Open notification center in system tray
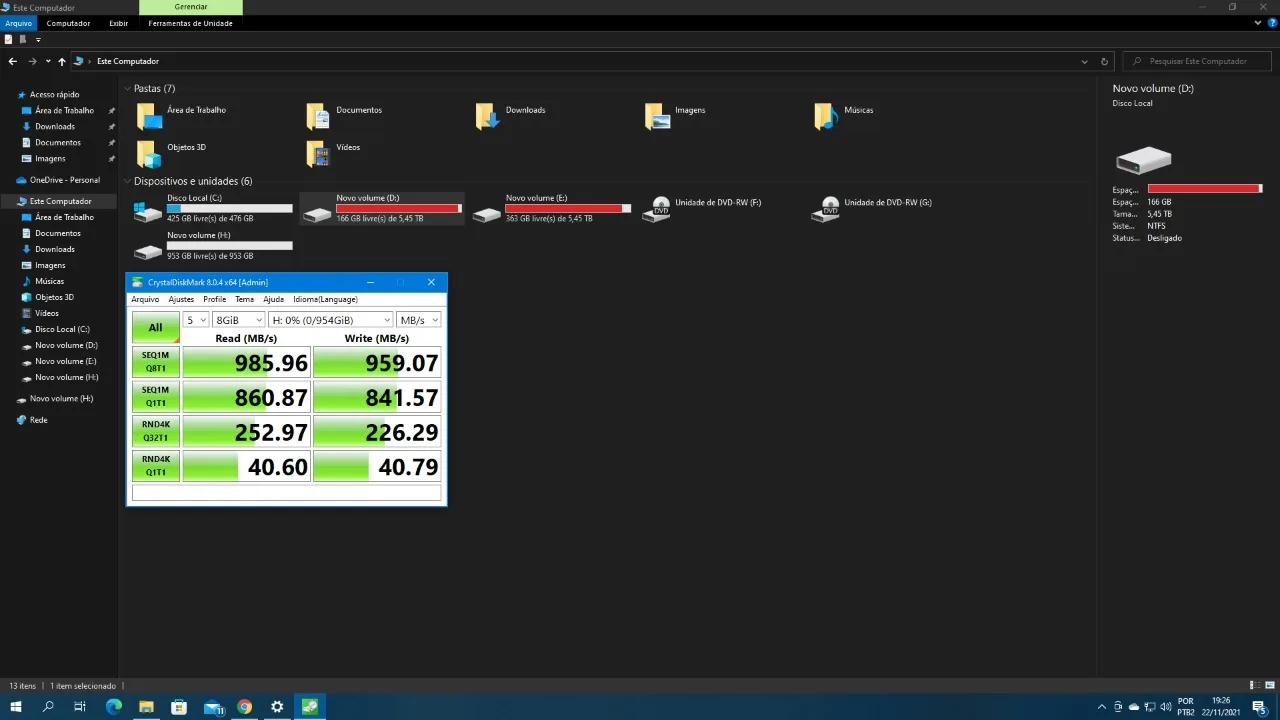Screen dimensions: 1280x720 (x=1259, y=707)
